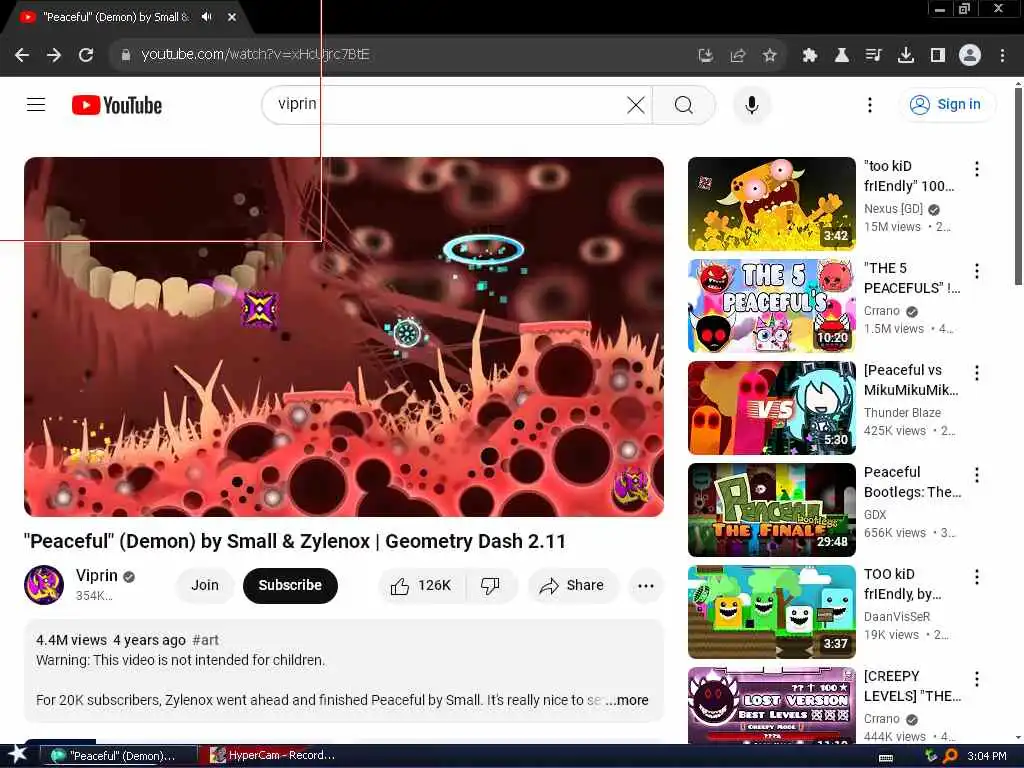The height and width of the screenshot is (768, 1024).
Task: Like the video with 126K thumbs up
Action: (x=422, y=585)
